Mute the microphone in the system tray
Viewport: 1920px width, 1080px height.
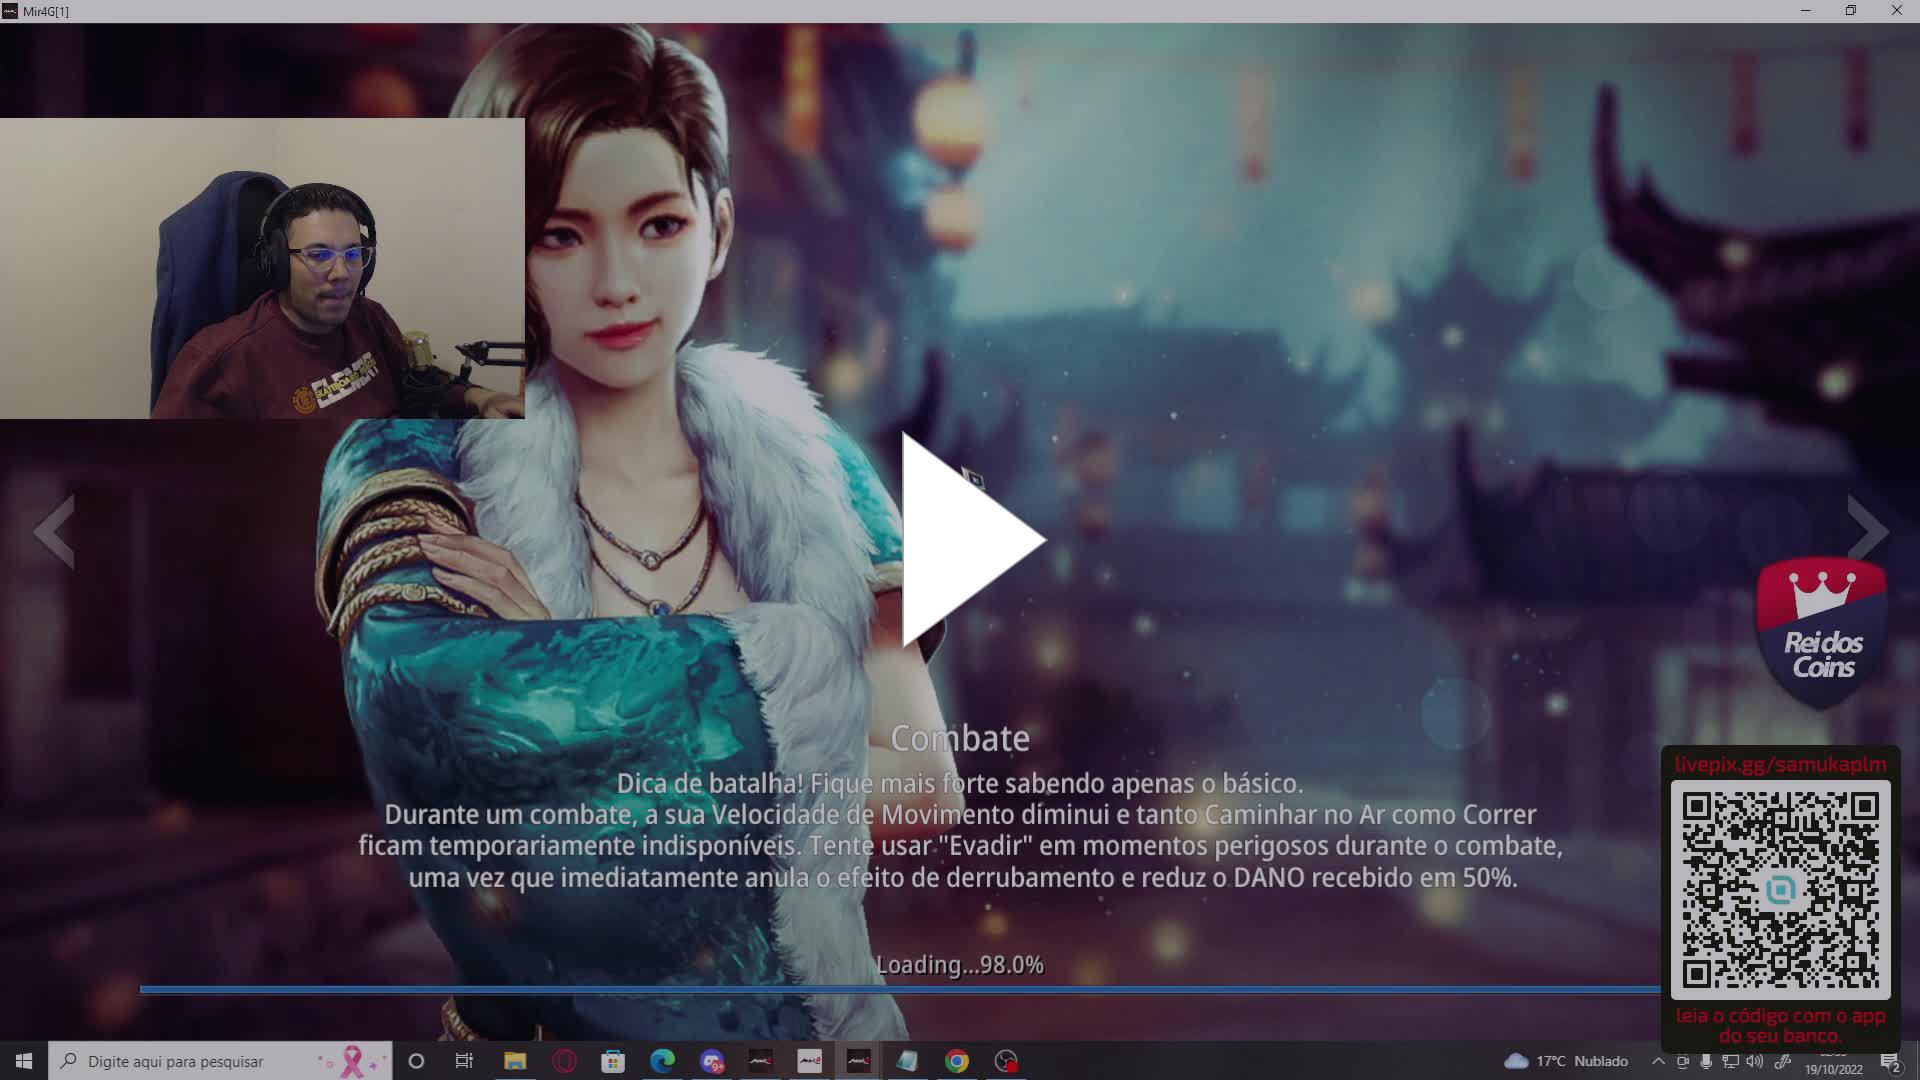[x=1708, y=1062]
